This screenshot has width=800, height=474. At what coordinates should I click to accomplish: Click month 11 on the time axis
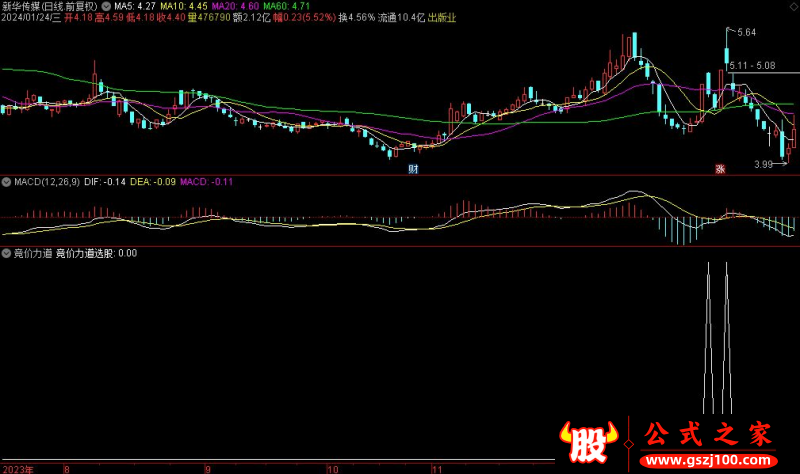[437, 468]
